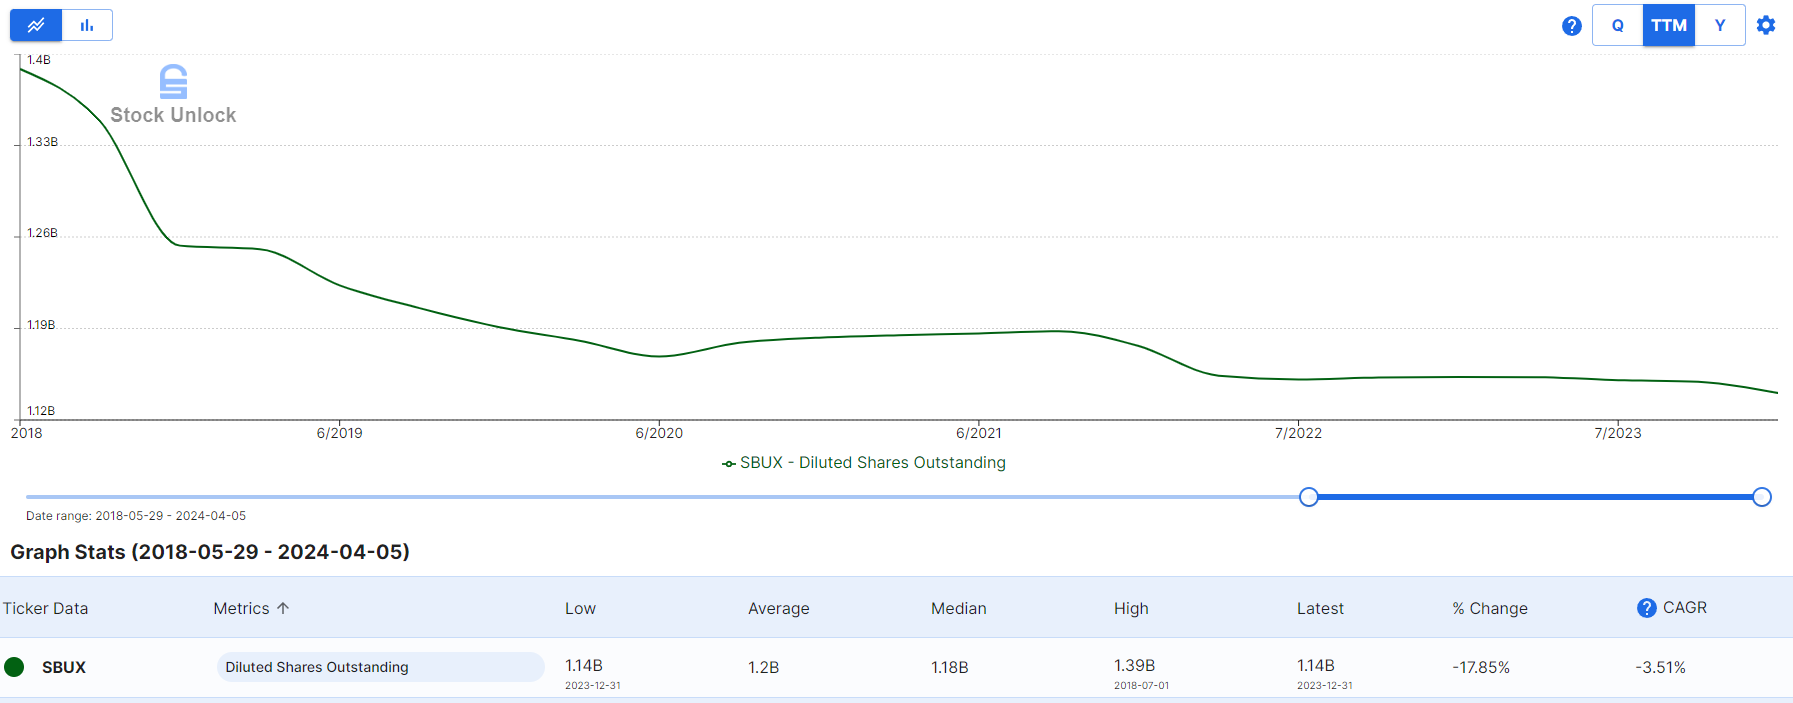Select the Y yearly period
The width and height of the screenshot is (1793, 703).
point(1720,25)
